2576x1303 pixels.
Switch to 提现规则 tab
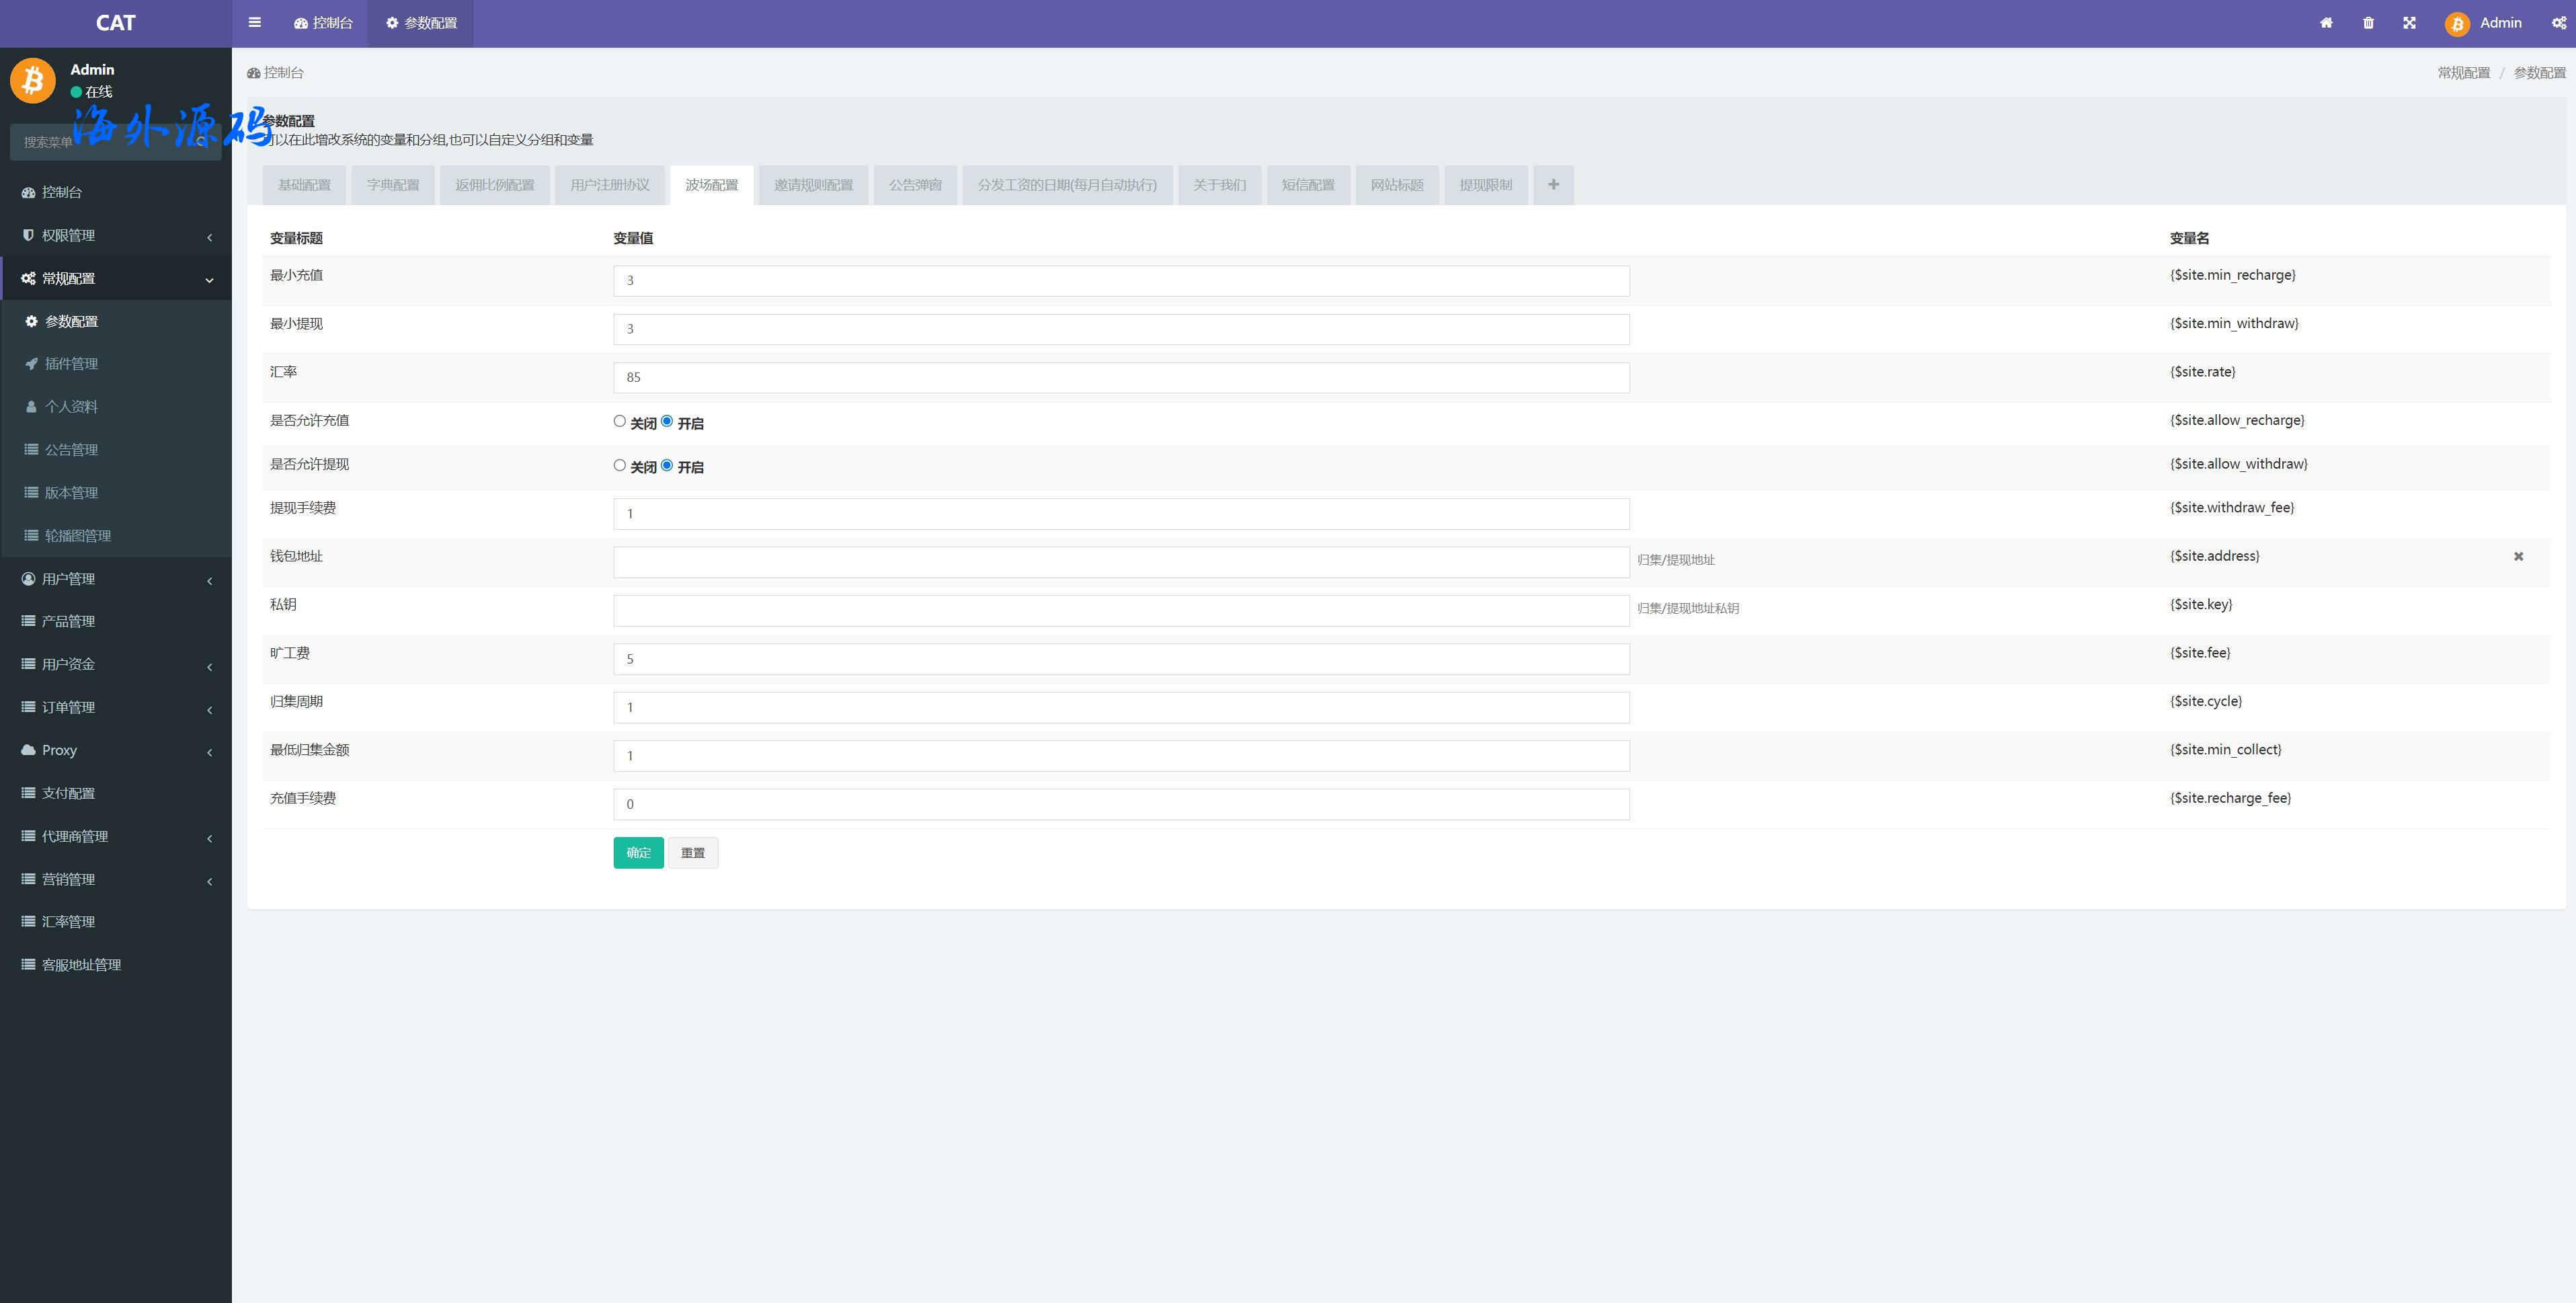point(1483,183)
